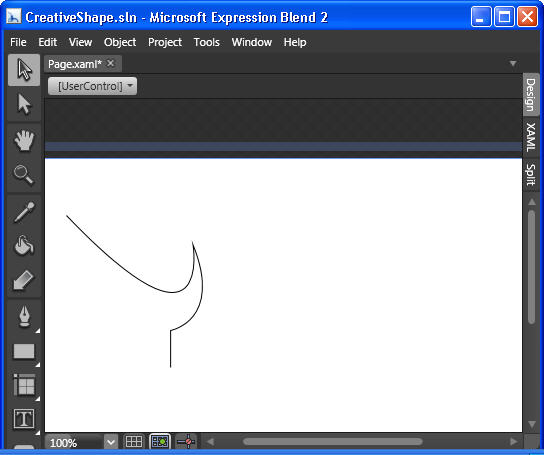Select the Pan hand tool
Viewport: 544px width, 455px height.
tap(24, 140)
